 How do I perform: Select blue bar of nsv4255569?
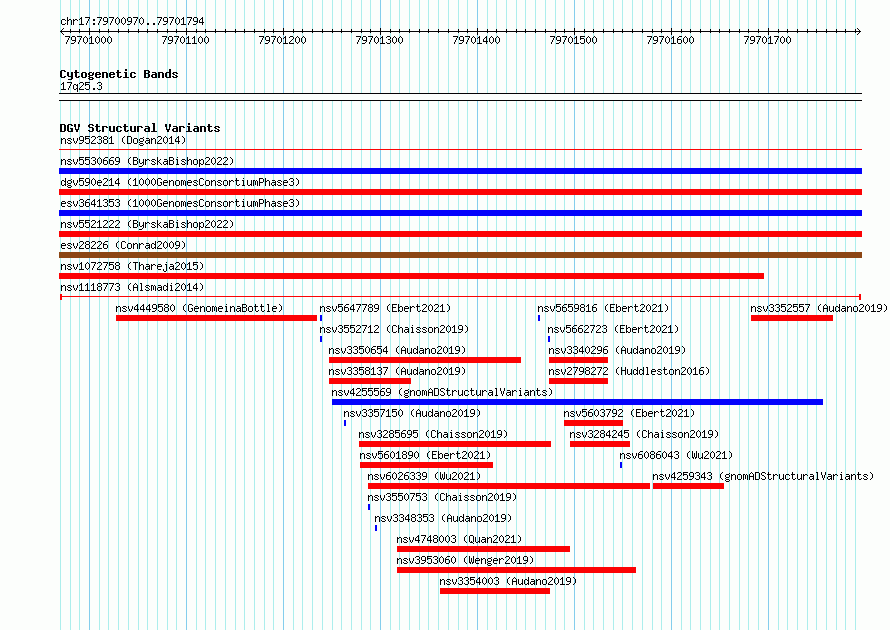coord(577,402)
